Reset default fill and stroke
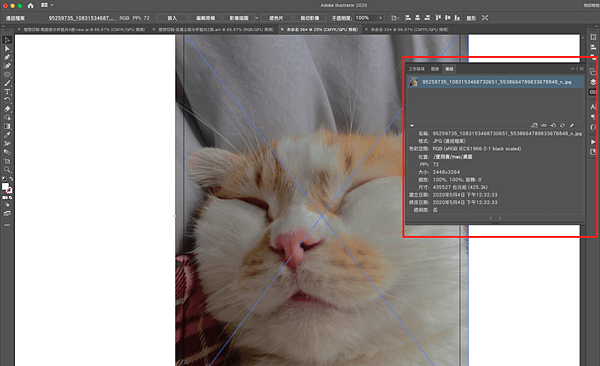This screenshot has height=366, width=600. tap(4, 179)
